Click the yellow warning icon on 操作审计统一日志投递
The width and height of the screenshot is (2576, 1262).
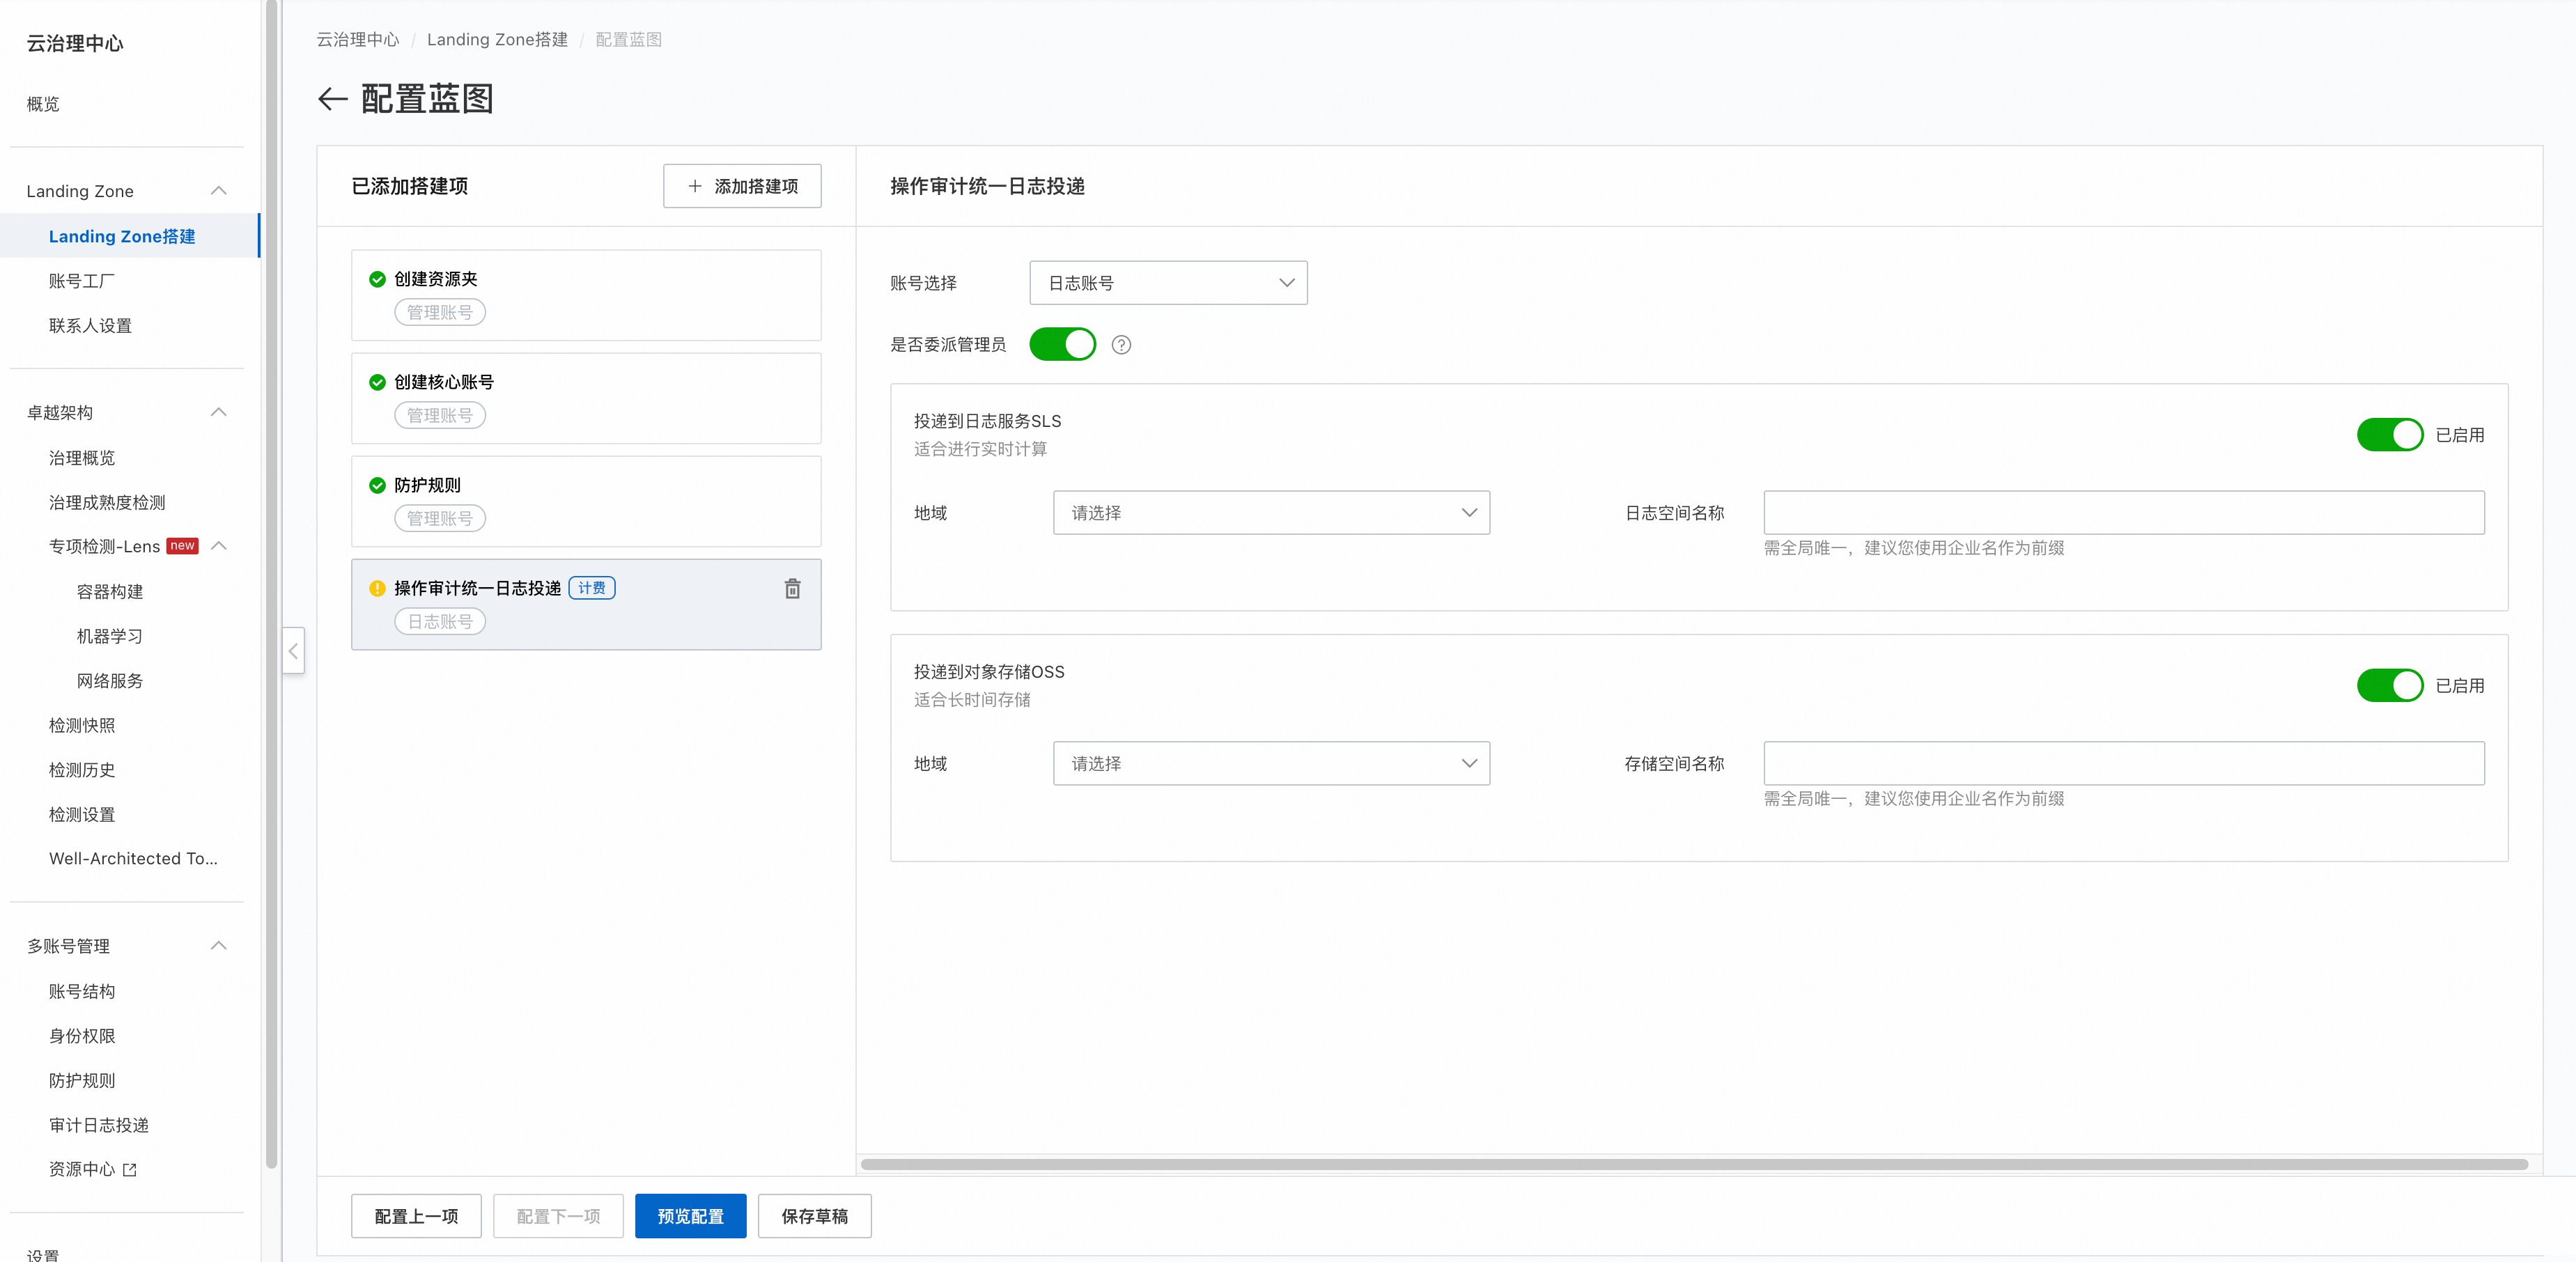pos(377,589)
